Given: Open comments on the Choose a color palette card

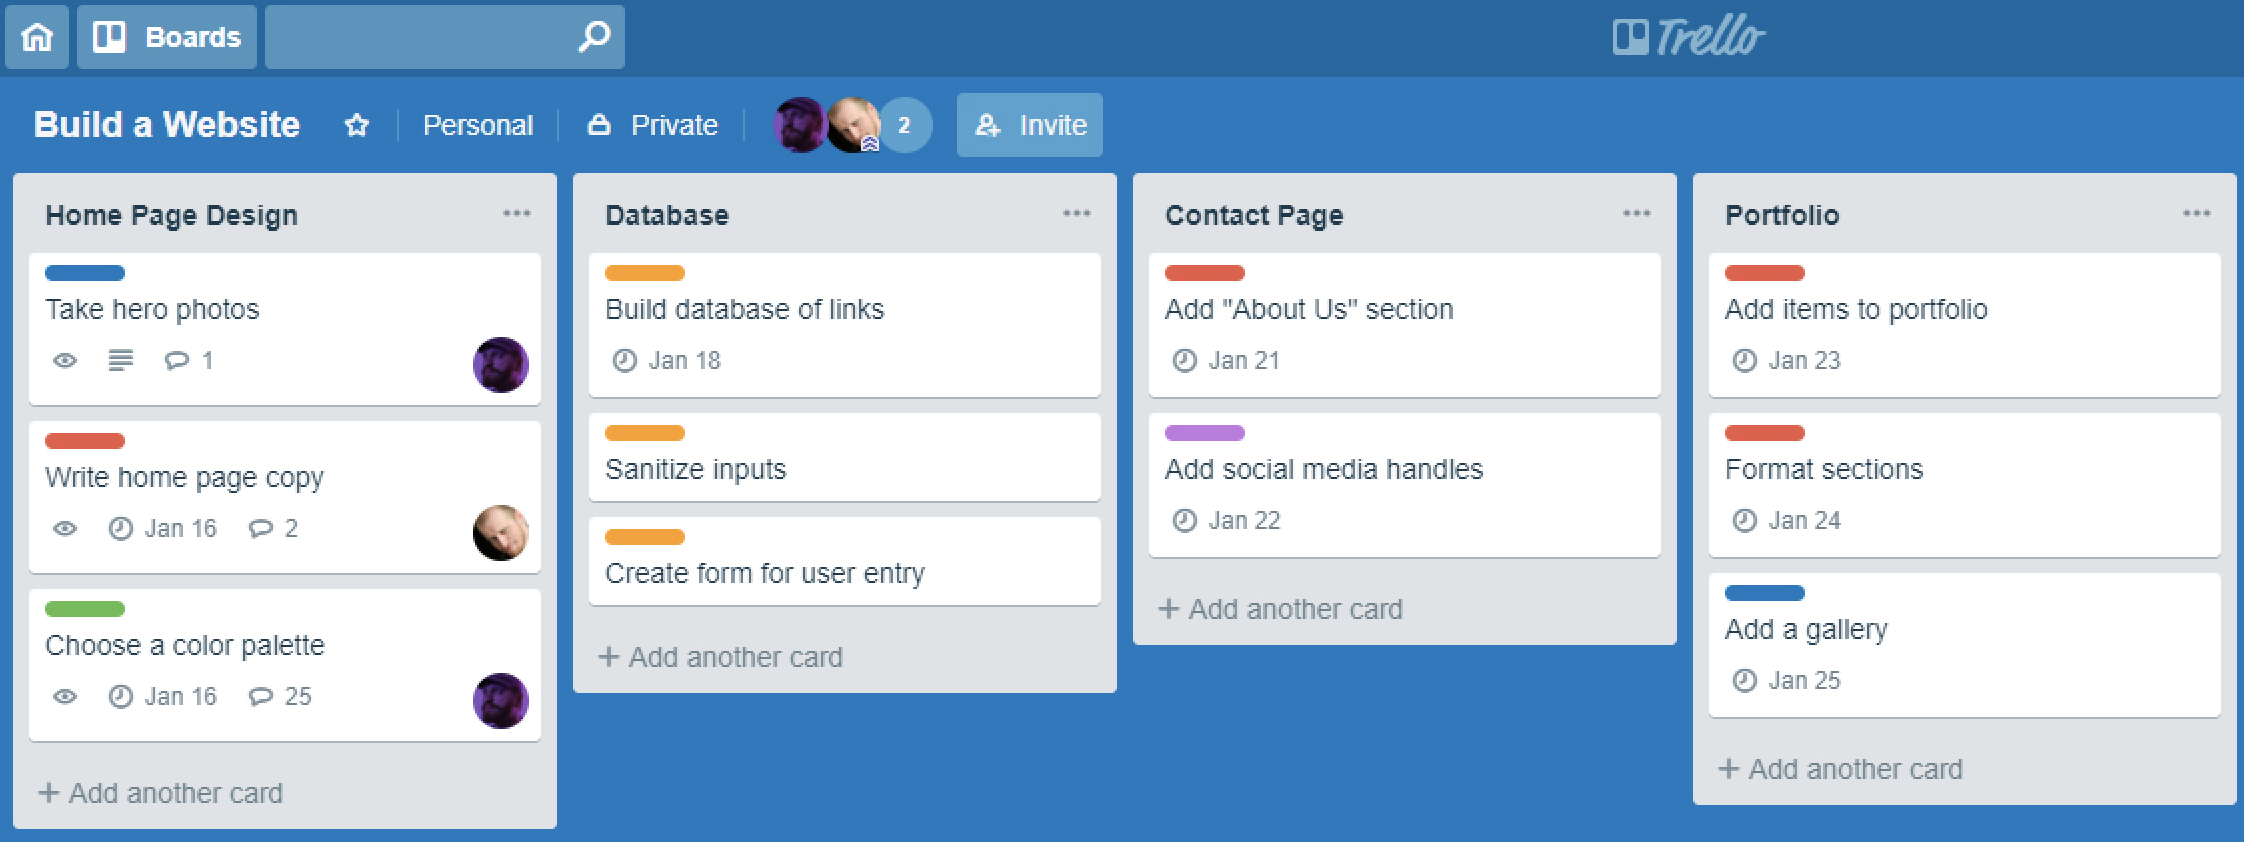Looking at the screenshot, I should pyautogui.click(x=280, y=696).
